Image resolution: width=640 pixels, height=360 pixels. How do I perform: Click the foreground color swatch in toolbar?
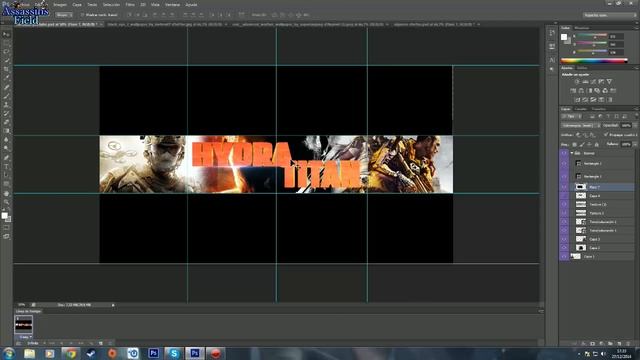pos(4,215)
